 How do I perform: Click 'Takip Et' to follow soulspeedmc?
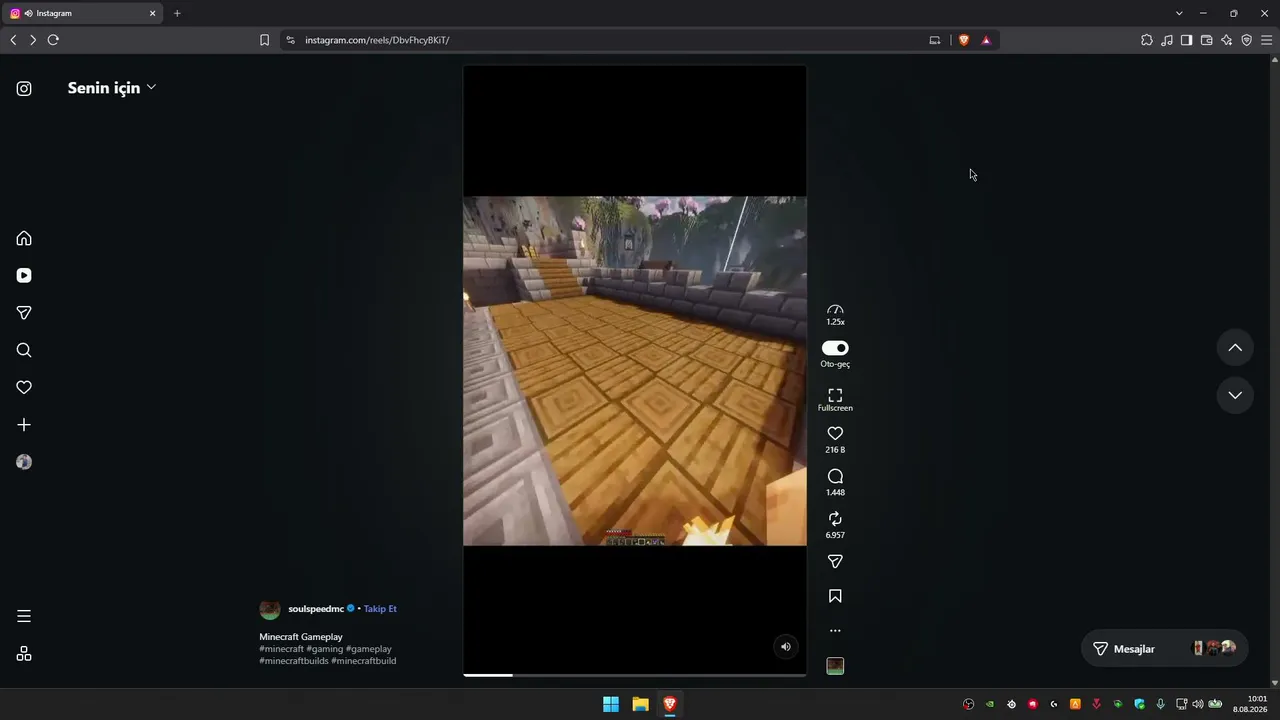[x=380, y=609]
